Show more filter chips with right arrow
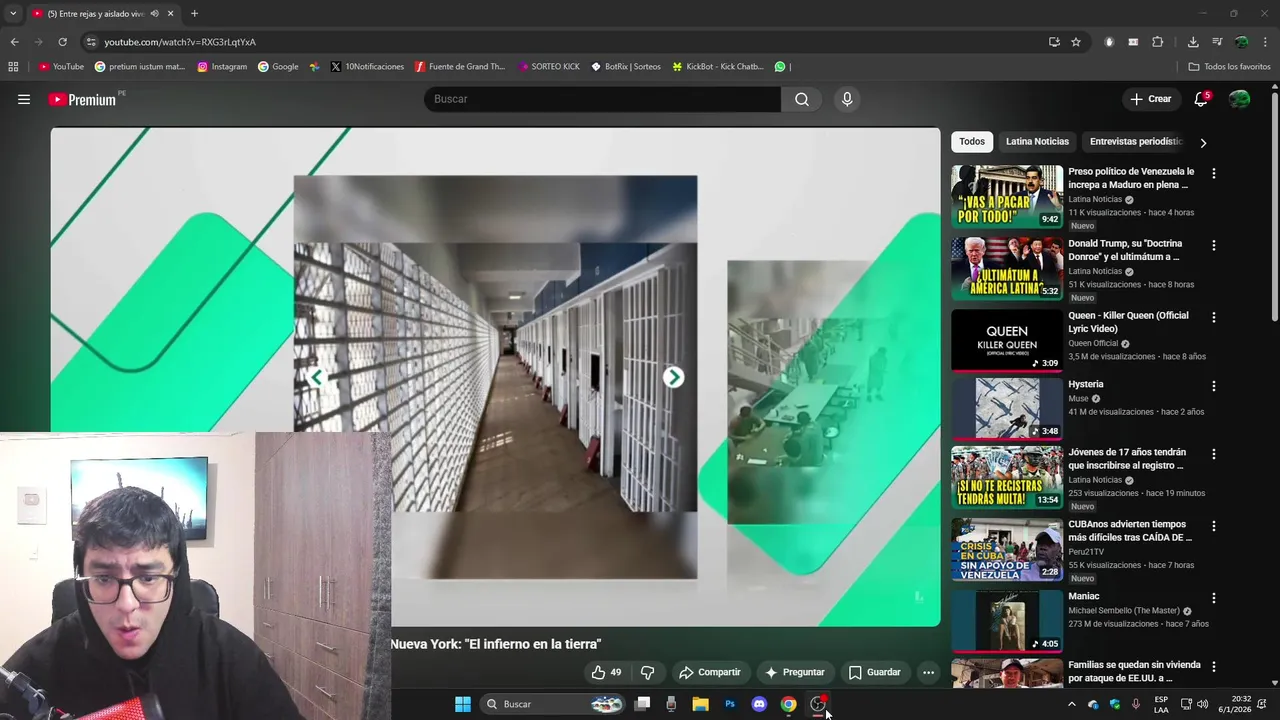1280x720 pixels. [1203, 143]
